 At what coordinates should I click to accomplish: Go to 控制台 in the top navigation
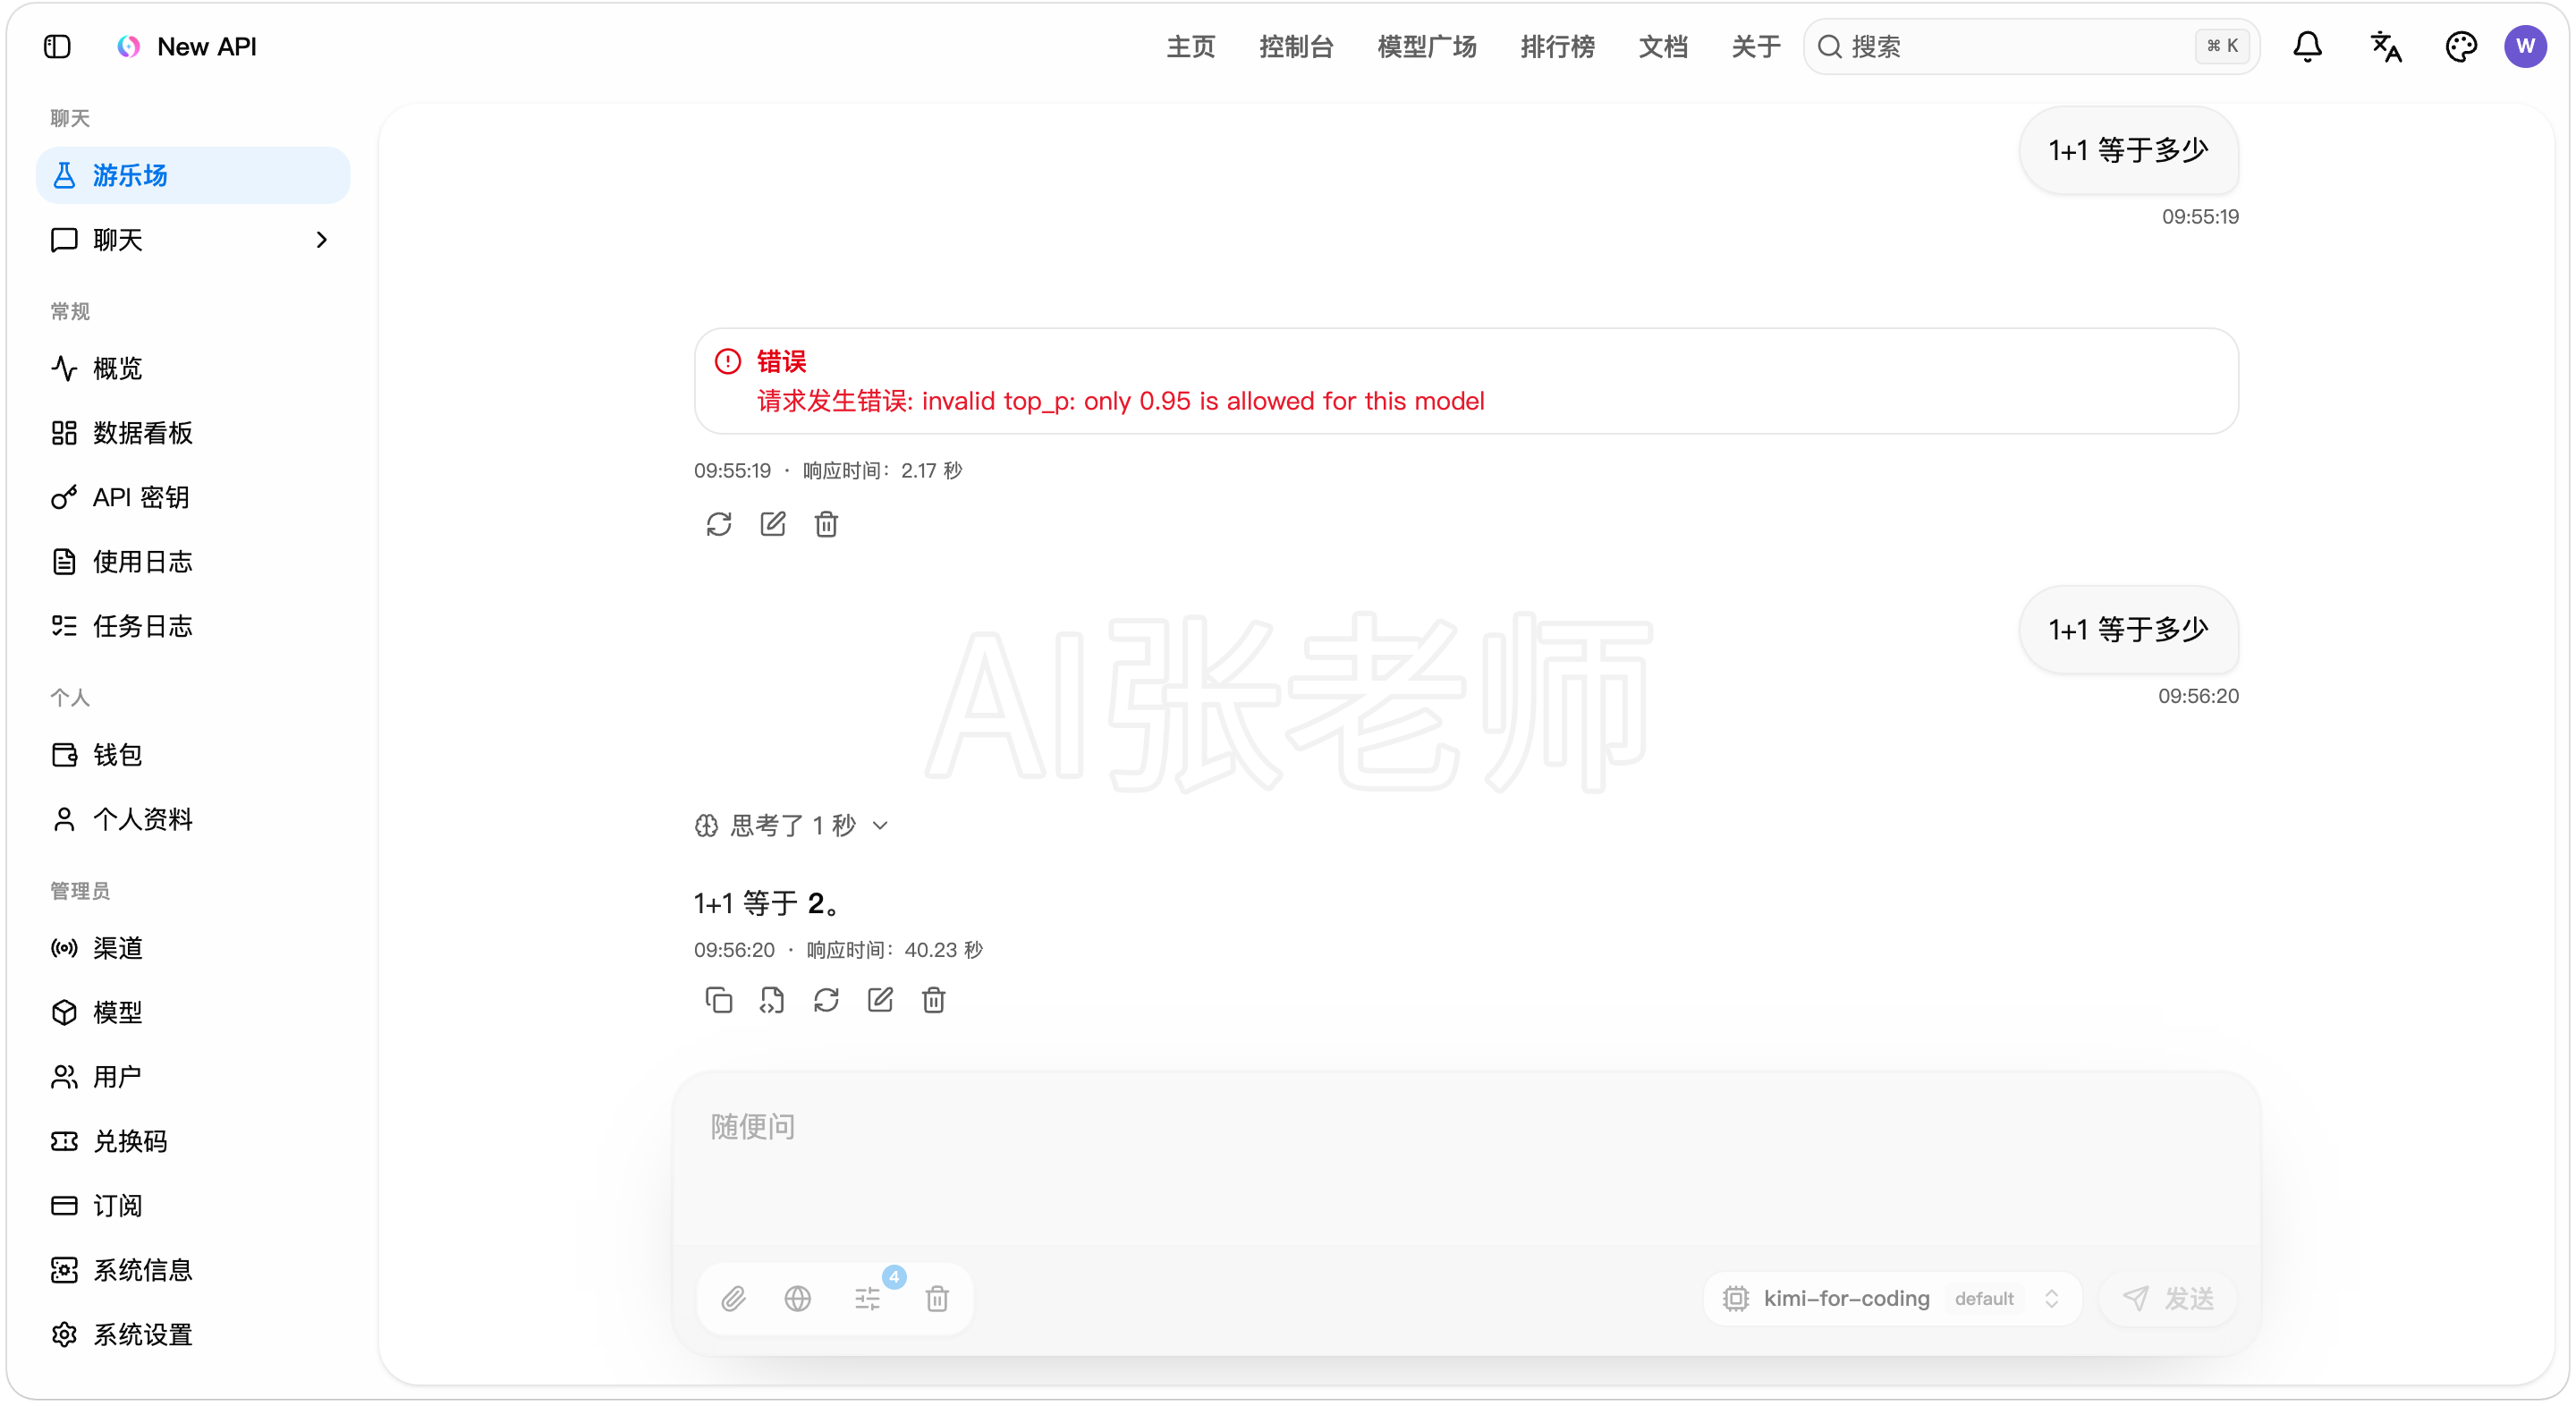tap(1296, 47)
